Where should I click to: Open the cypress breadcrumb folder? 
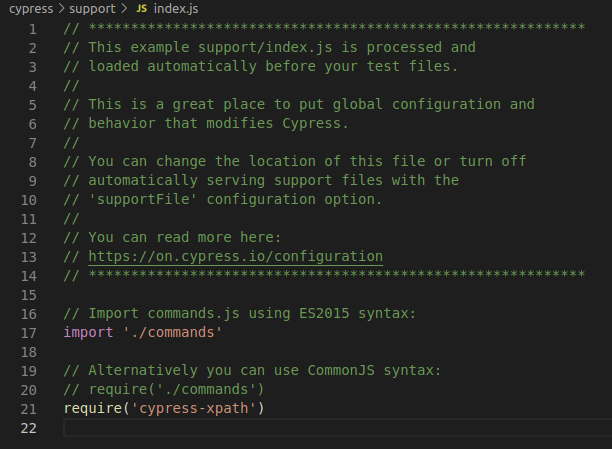pyautogui.click(x=31, y=9)
